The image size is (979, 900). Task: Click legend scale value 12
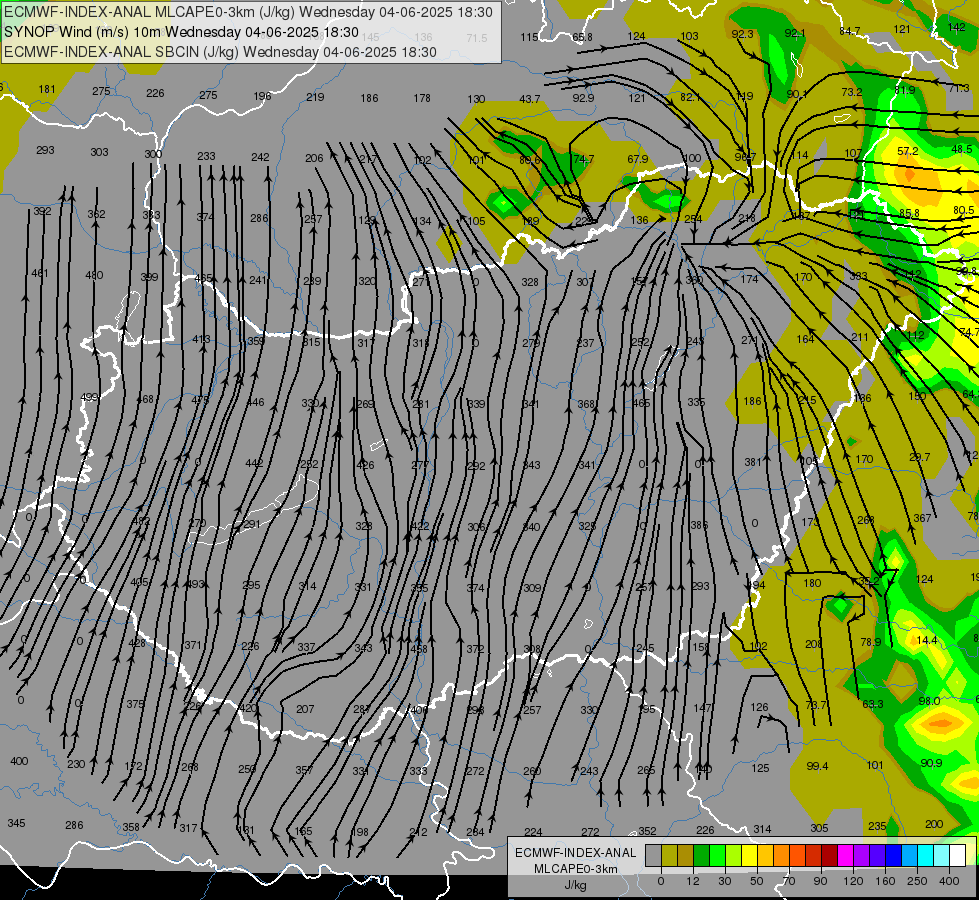[x=692, y=881]
